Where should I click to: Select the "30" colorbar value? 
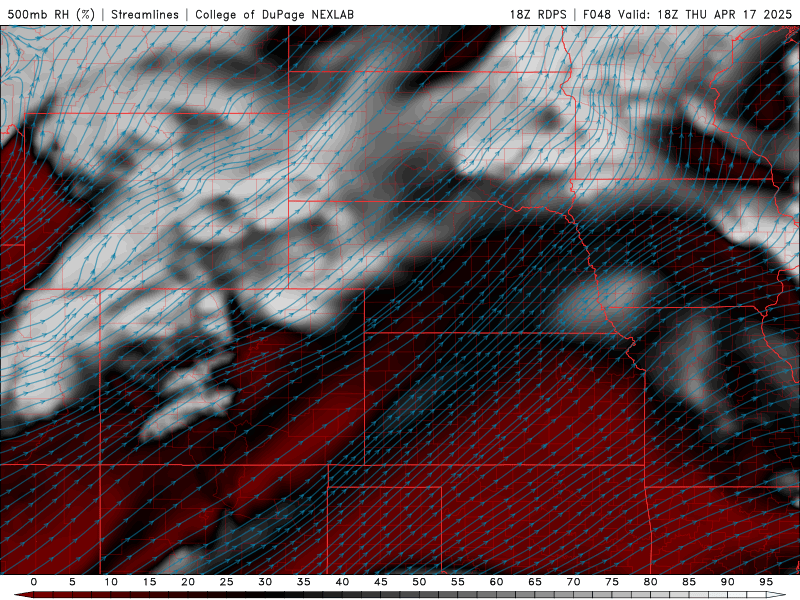[265, 582]
